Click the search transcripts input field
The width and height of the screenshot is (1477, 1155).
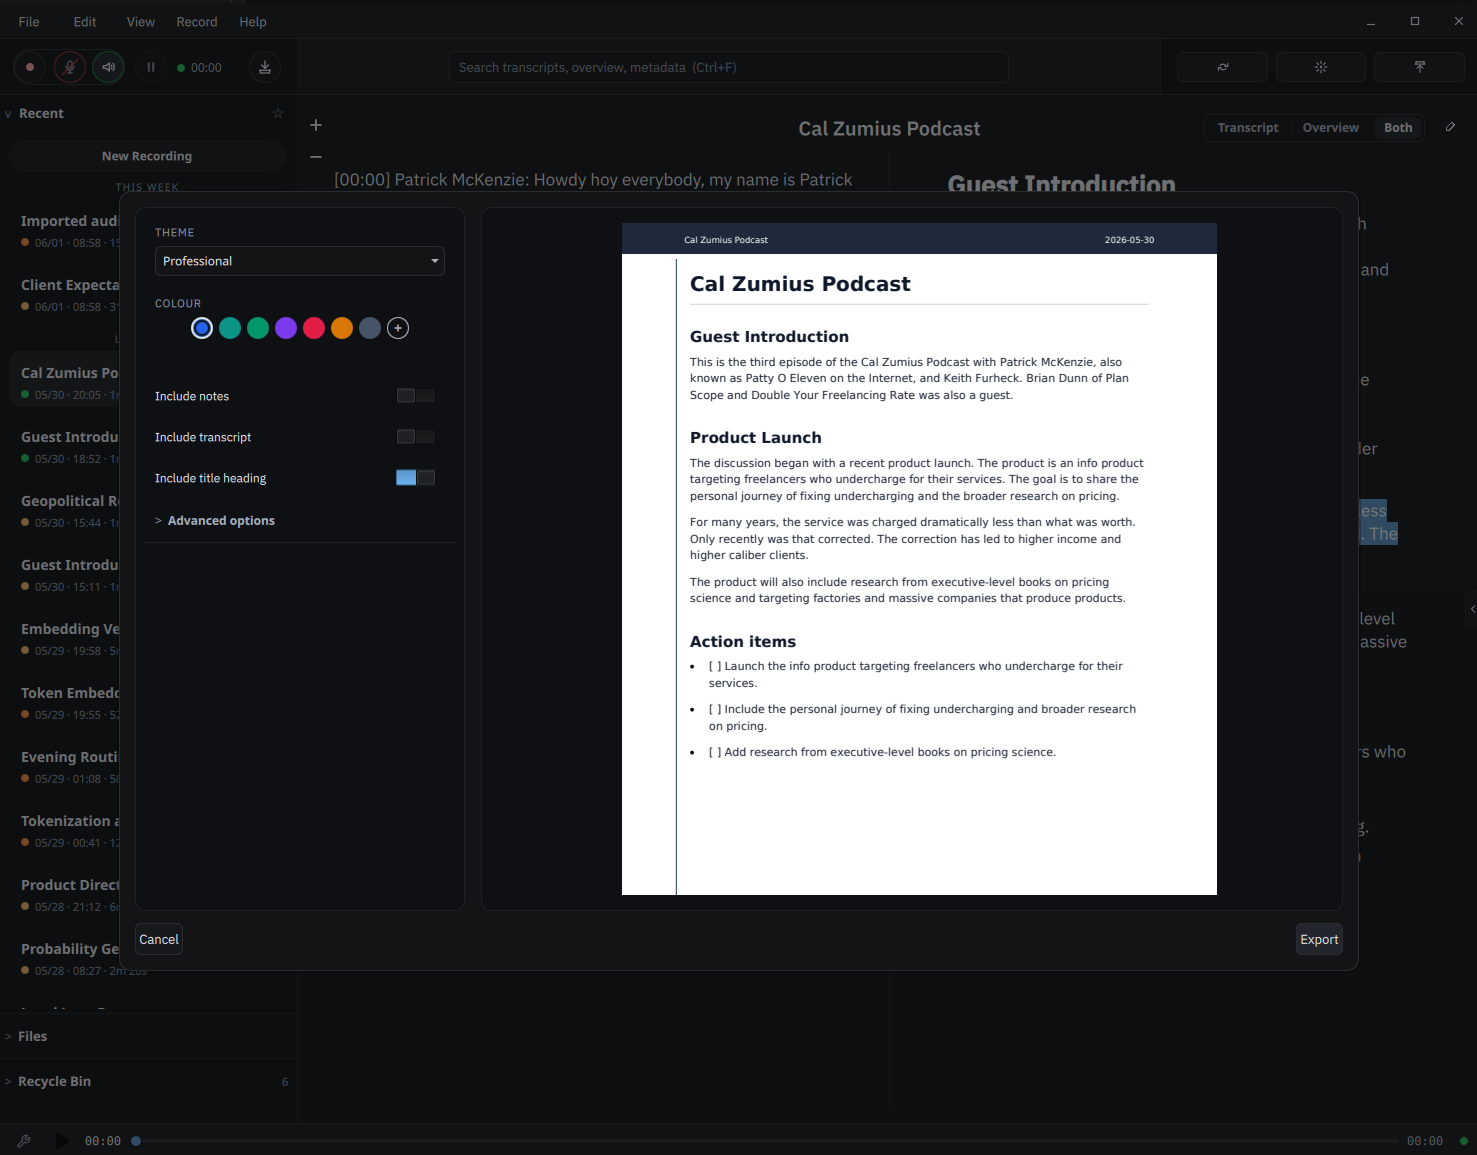(x=729, y=67)
